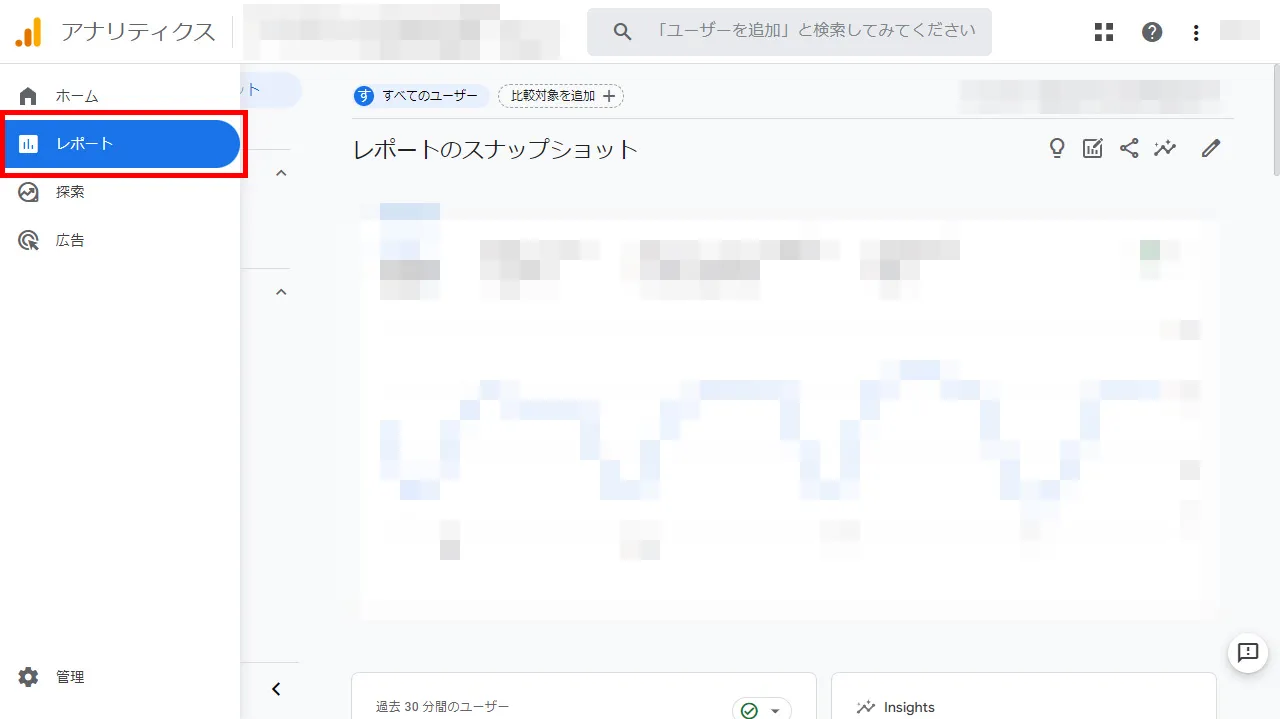Click the 比較対象を追加 button
Image resolution: width=1280 pixels, height=719 pixels.
tap(560, 95)
